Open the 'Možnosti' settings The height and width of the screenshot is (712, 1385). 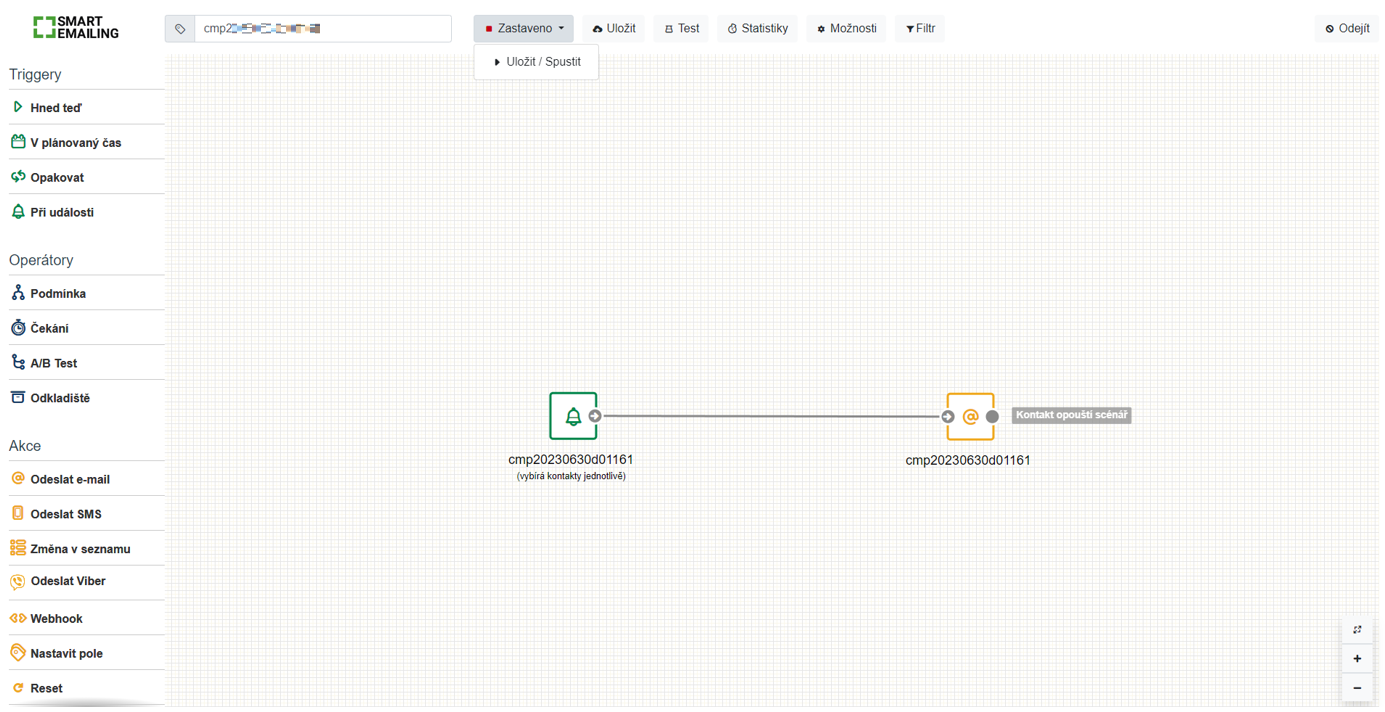click(x=846, y=28)
